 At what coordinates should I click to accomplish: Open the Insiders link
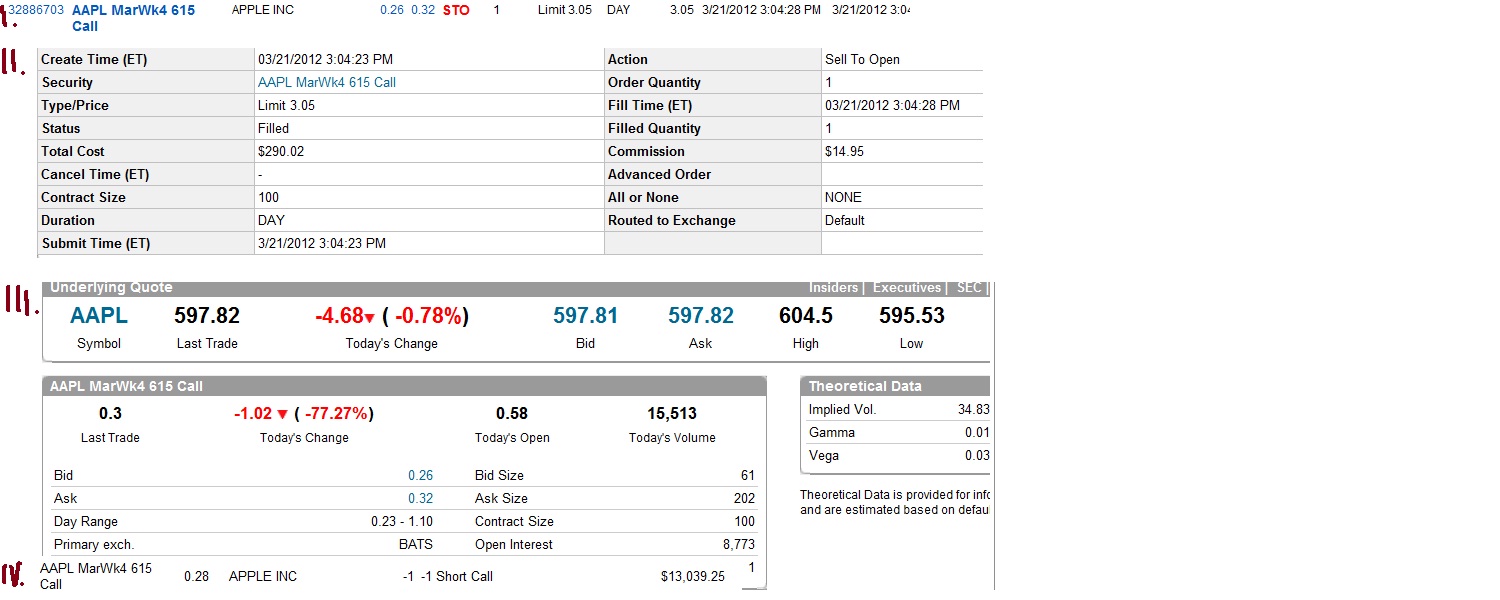click(833, 288)
